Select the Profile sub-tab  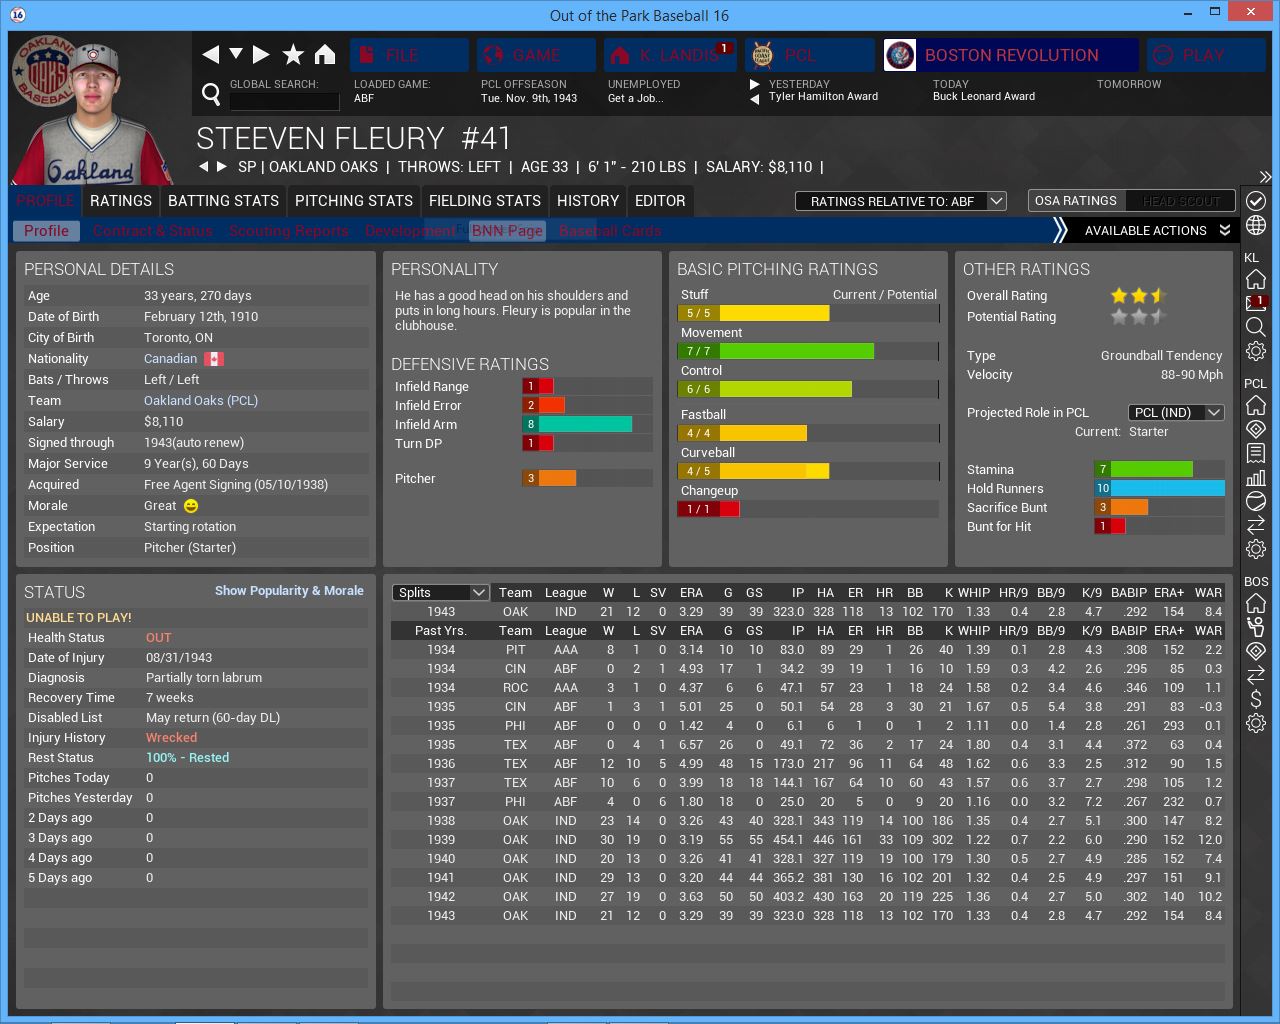click(x=47, y=231)
